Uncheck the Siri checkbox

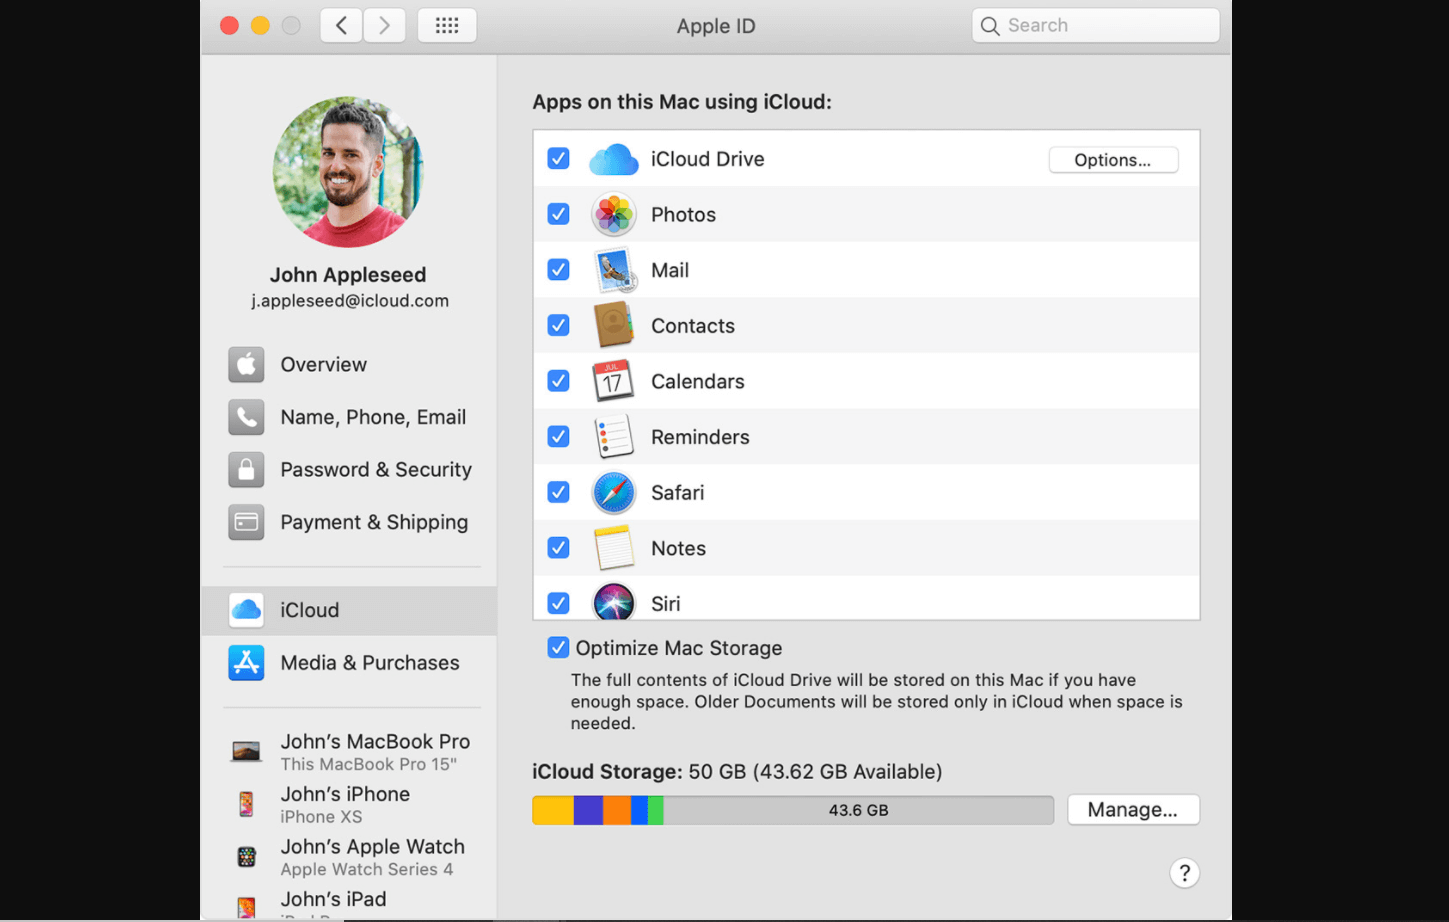pos(559,603)
